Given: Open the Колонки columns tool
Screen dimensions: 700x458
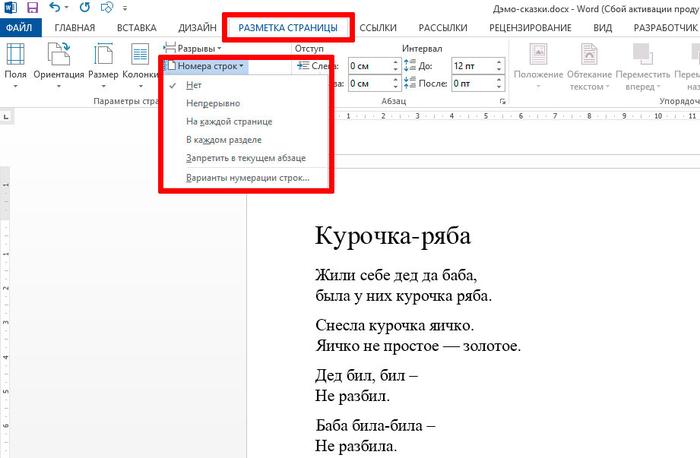Looking at the screenshot, I should [140, 63].
